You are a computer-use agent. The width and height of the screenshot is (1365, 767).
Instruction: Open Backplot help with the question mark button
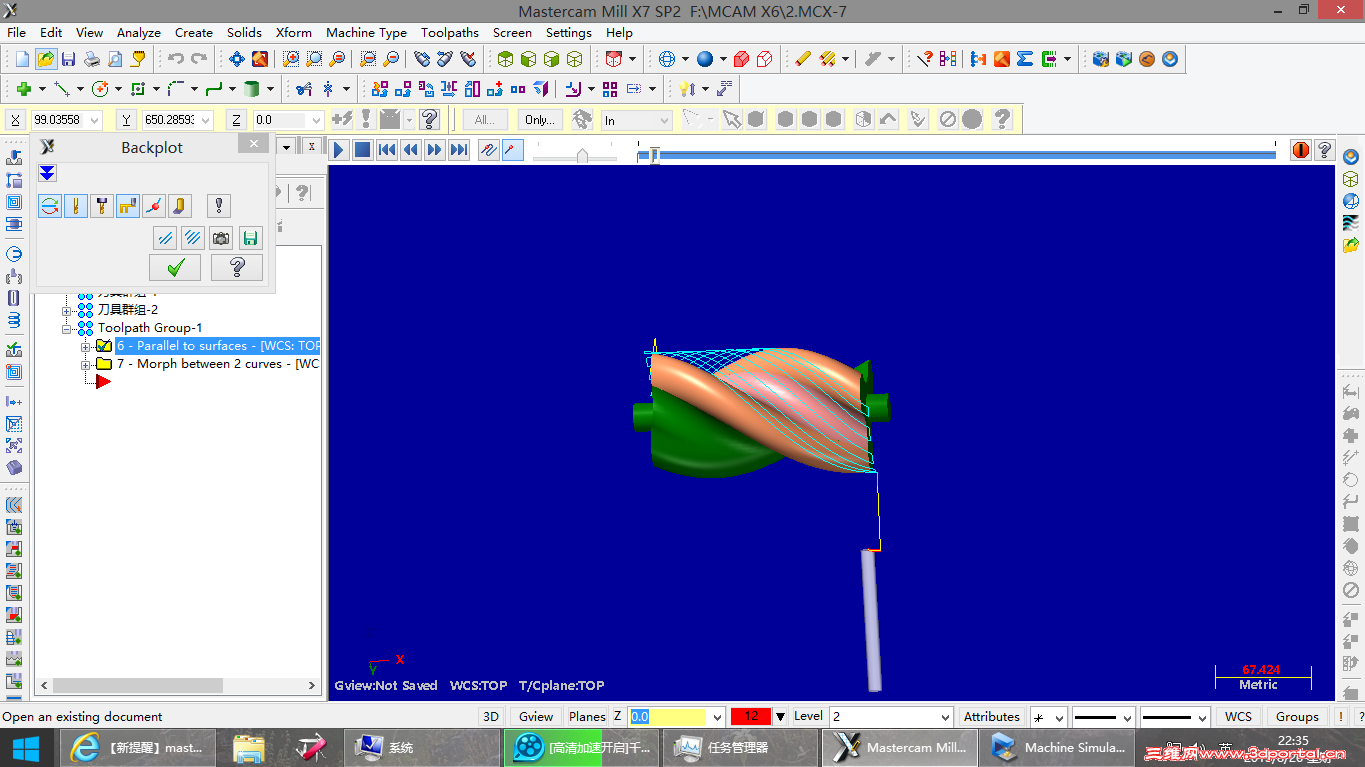(237, 267)
